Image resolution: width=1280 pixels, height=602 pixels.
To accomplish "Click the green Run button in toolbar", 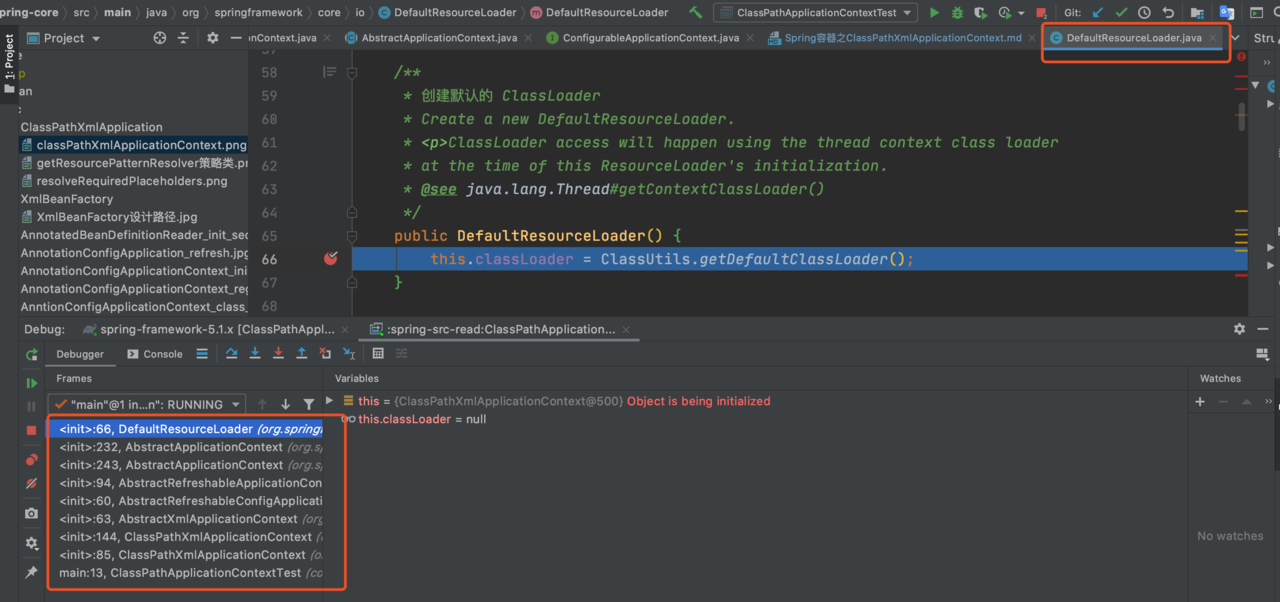I will pyautogui.click(x=934, y=13).
